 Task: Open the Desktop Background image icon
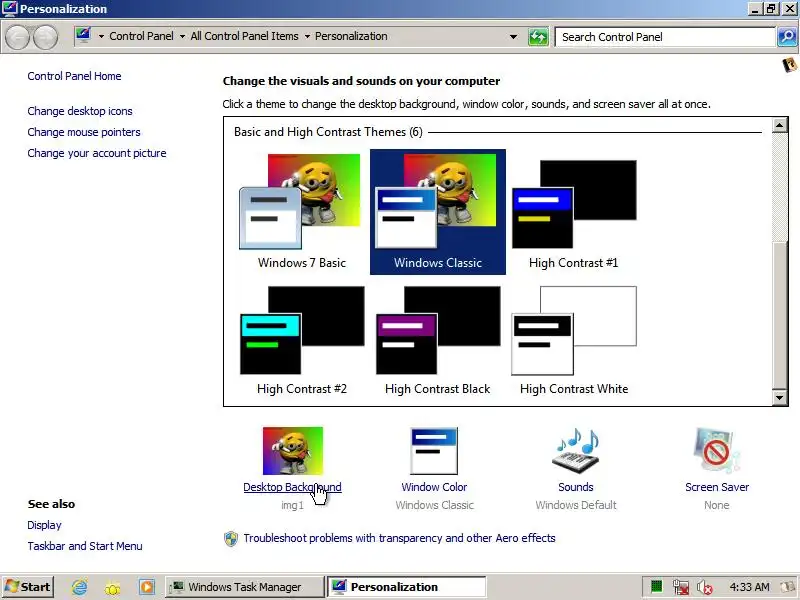point(293,451)
